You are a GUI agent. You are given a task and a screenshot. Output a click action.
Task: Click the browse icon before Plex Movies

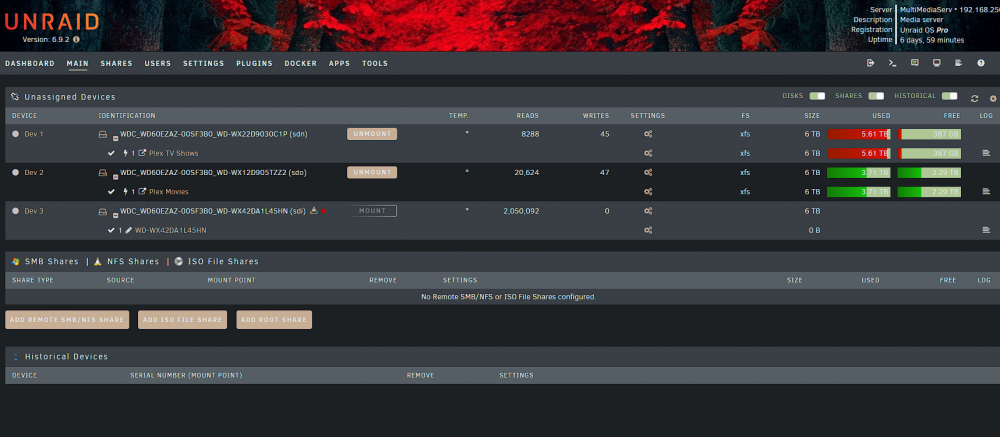[142, 191]
